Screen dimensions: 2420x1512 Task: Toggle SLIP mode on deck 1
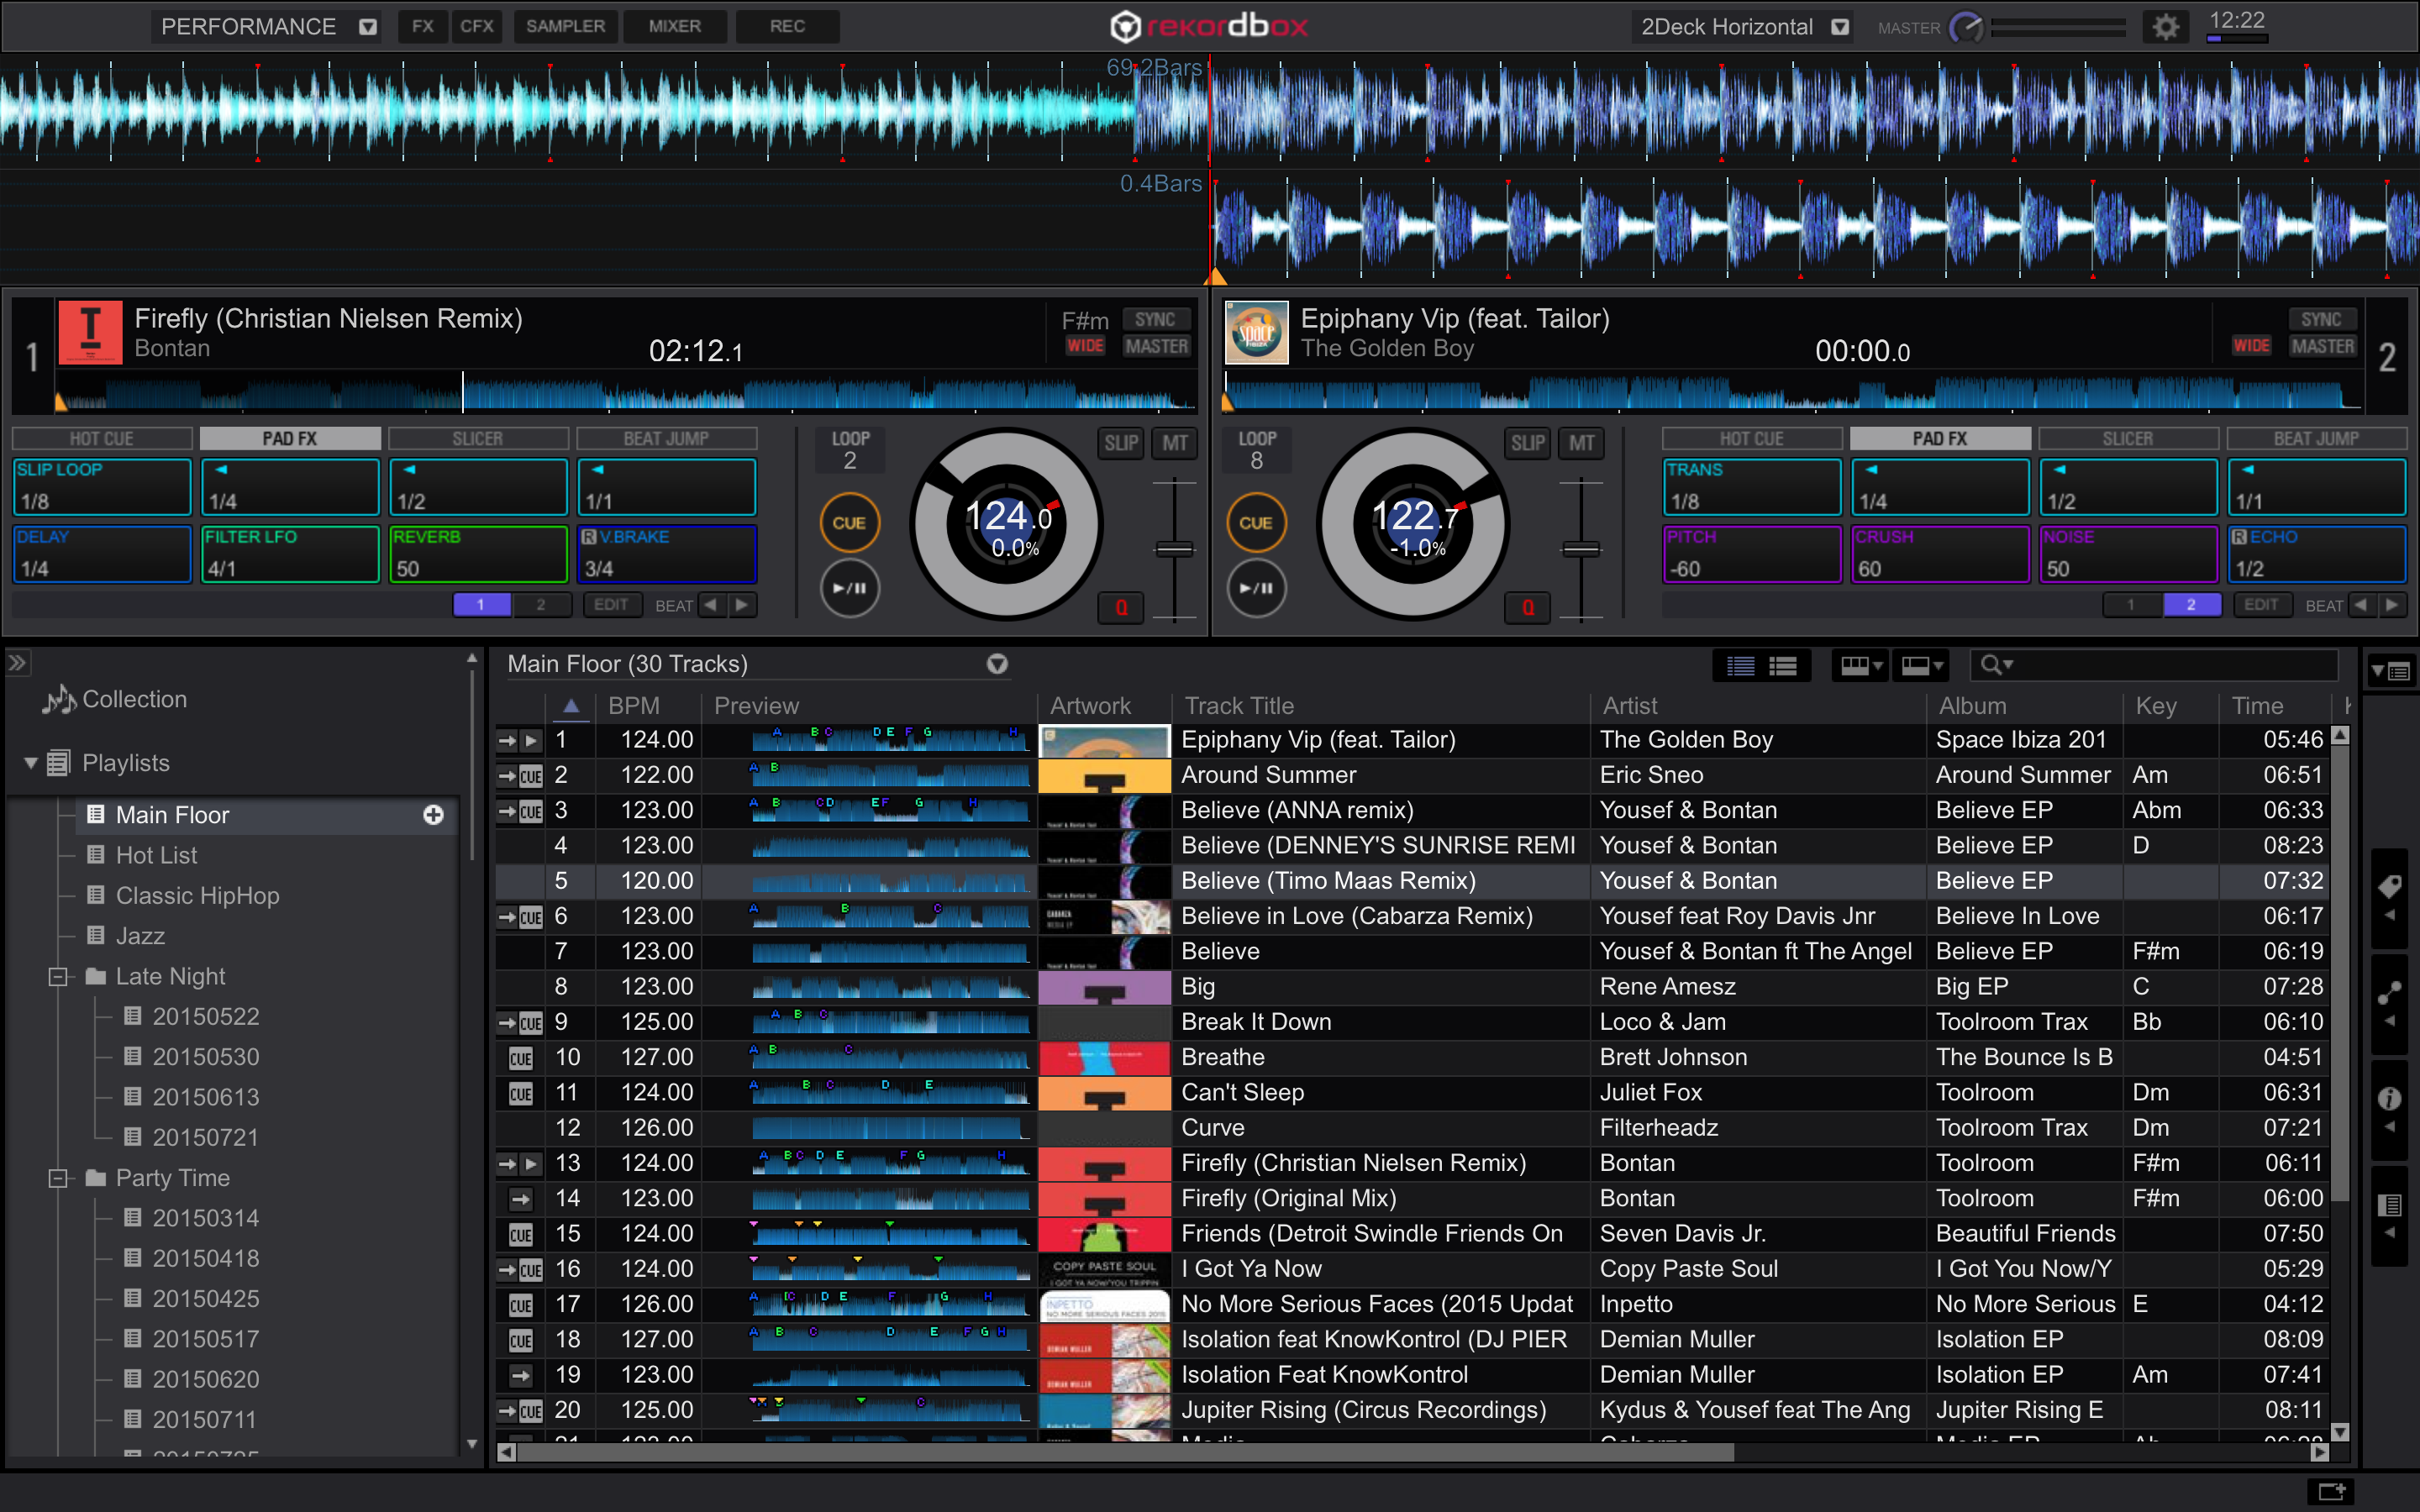[1121, 443]
